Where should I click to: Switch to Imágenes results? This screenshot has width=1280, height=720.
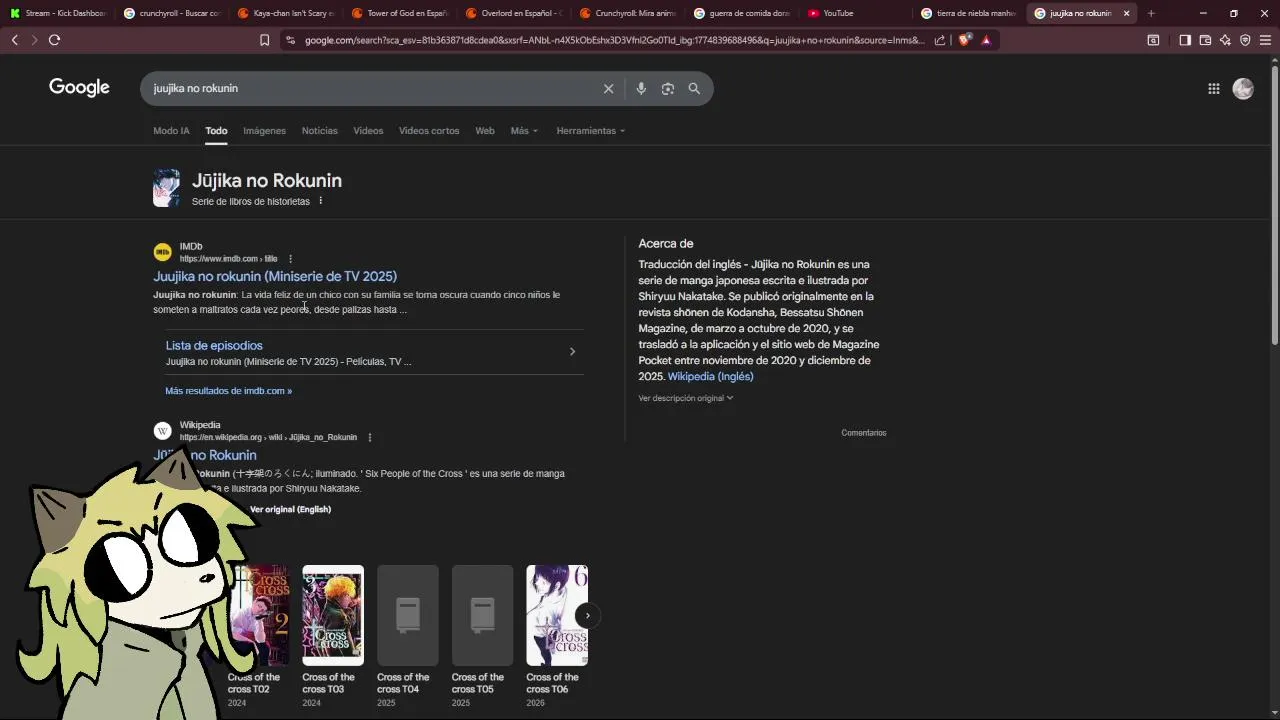[264, 131]
